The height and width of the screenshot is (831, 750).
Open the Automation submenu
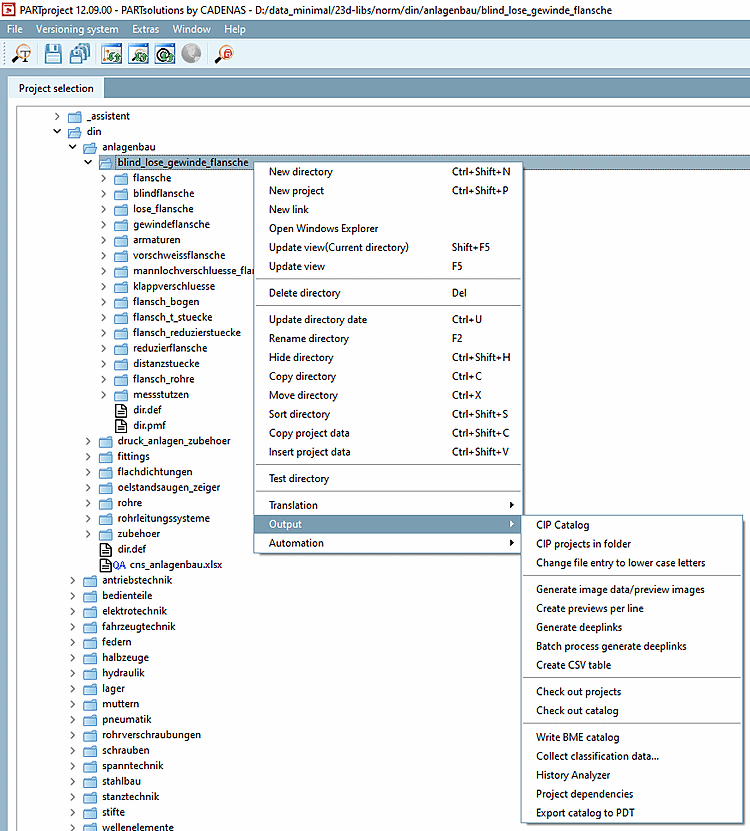click(x=388, y=543)
